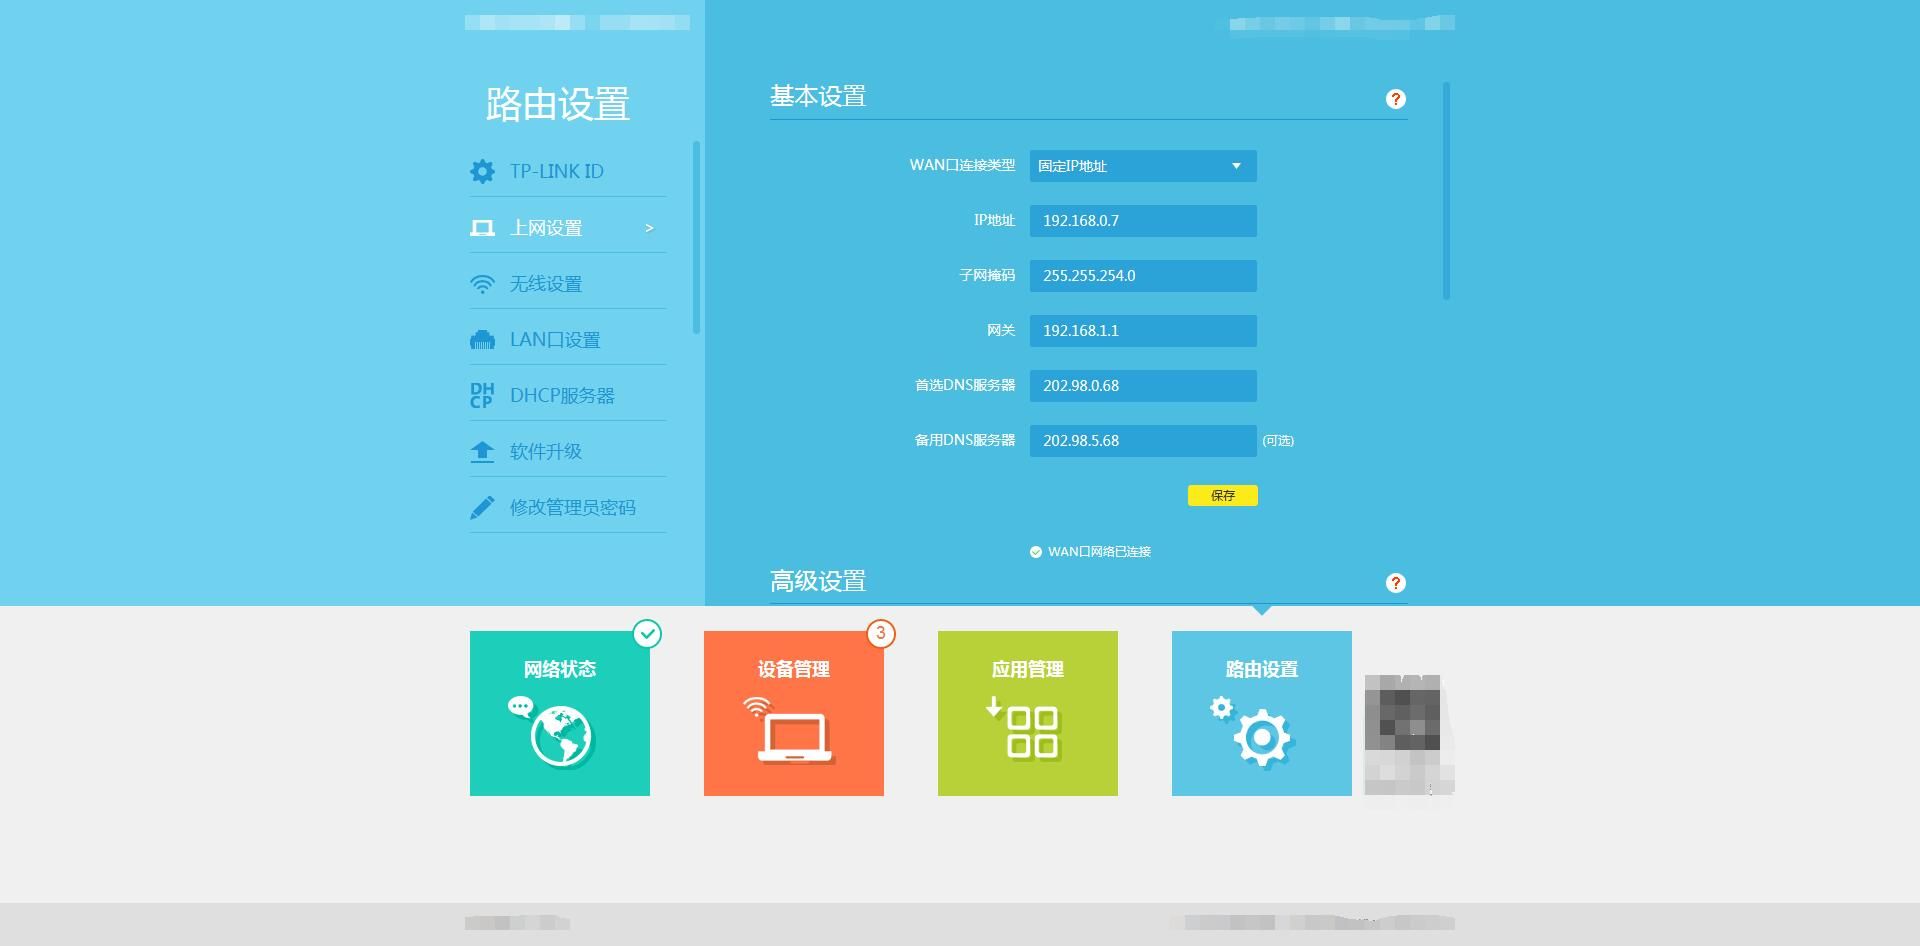Open the 设备管理 tile

pyautogui.click(x=794, y=713)
